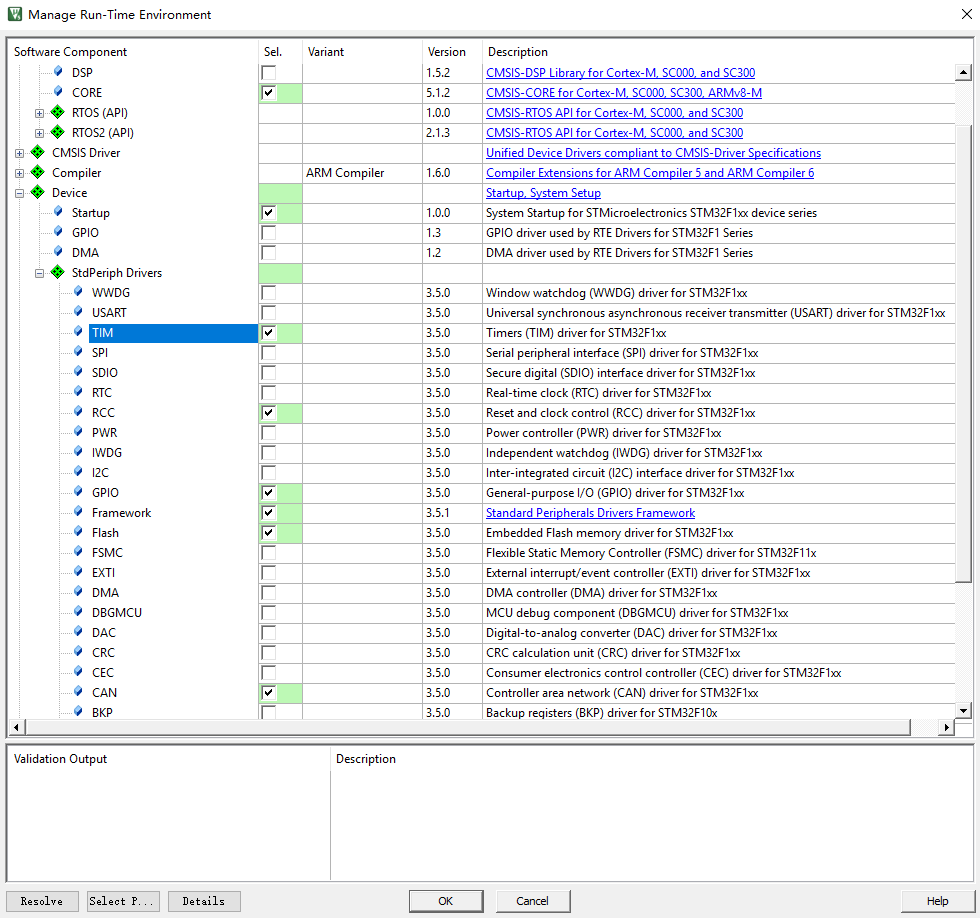980x918 pixels.
Task: Click the Version column header
Action: 452,51
